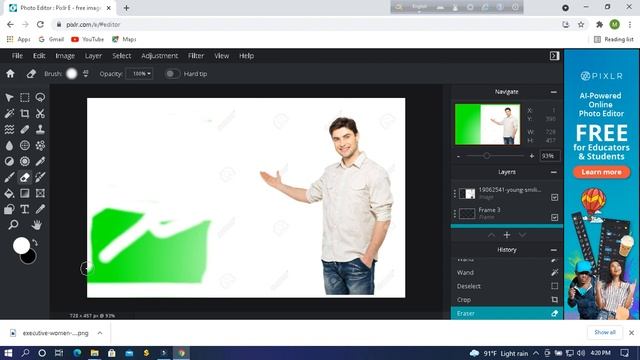
Task: Select the dotted cluster tool icon
Action: click(40, 145)
